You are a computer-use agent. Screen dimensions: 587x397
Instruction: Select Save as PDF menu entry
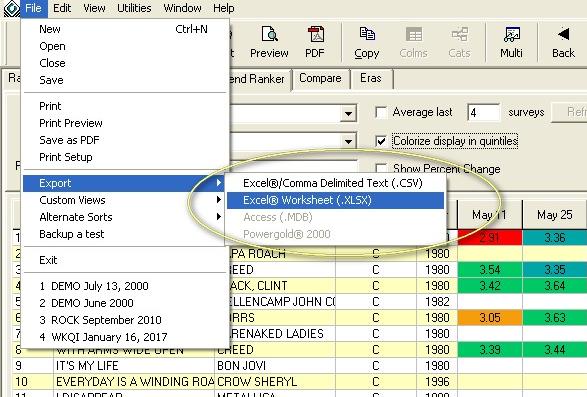pyautogui.click(x=69, y=140)
